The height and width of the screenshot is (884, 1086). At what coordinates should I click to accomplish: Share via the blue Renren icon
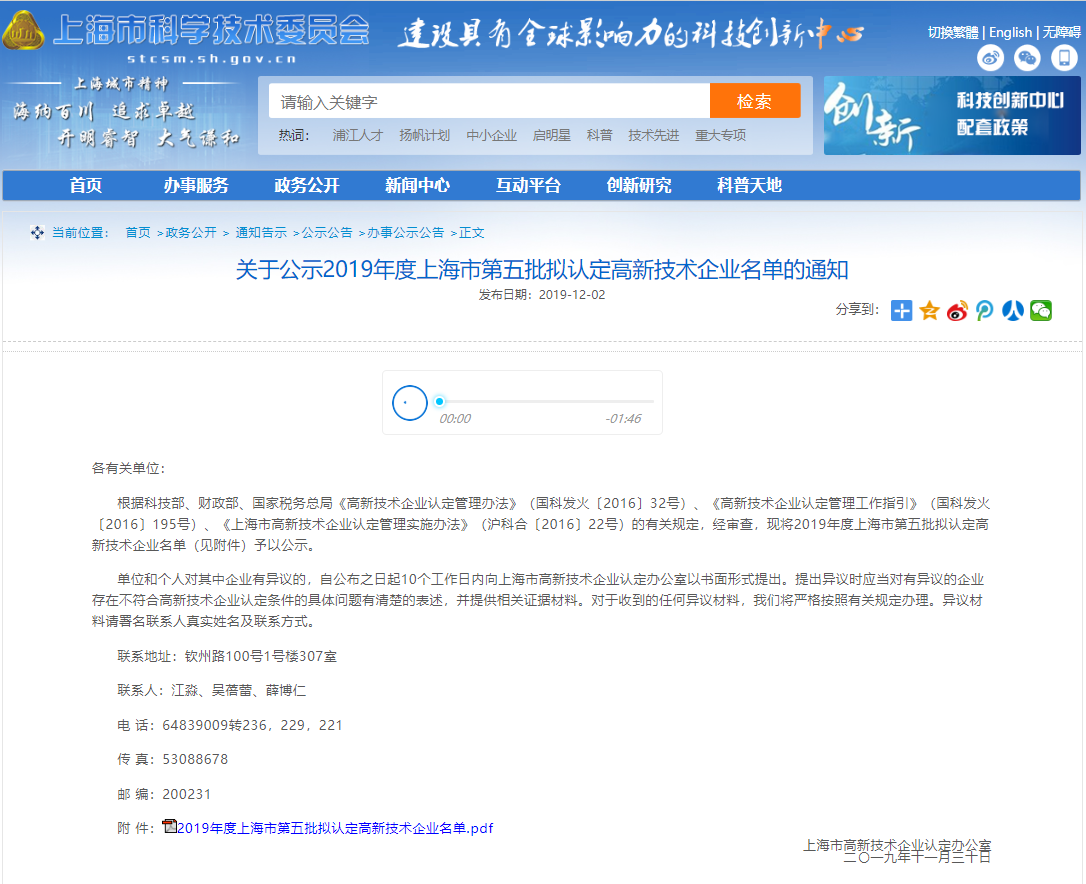point(1013,311)
